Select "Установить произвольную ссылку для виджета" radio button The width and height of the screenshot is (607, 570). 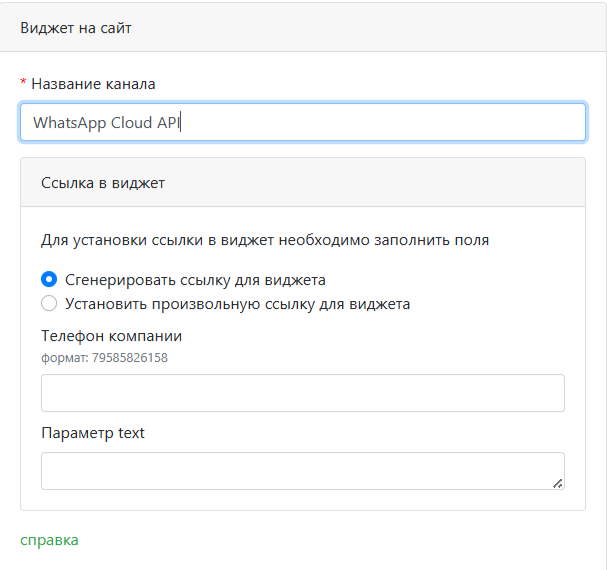click(49, 304)
